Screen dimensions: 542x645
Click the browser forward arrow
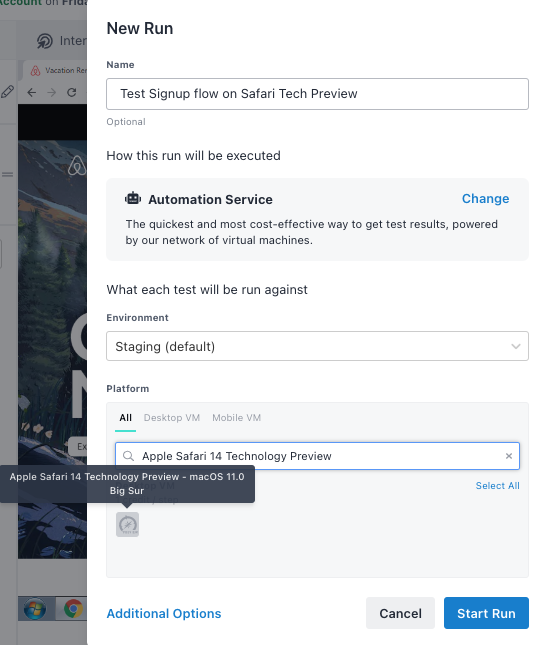tap(51, 92)
